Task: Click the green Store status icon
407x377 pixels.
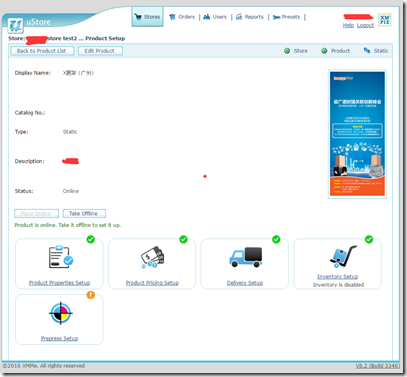Action: pos(287,51)
